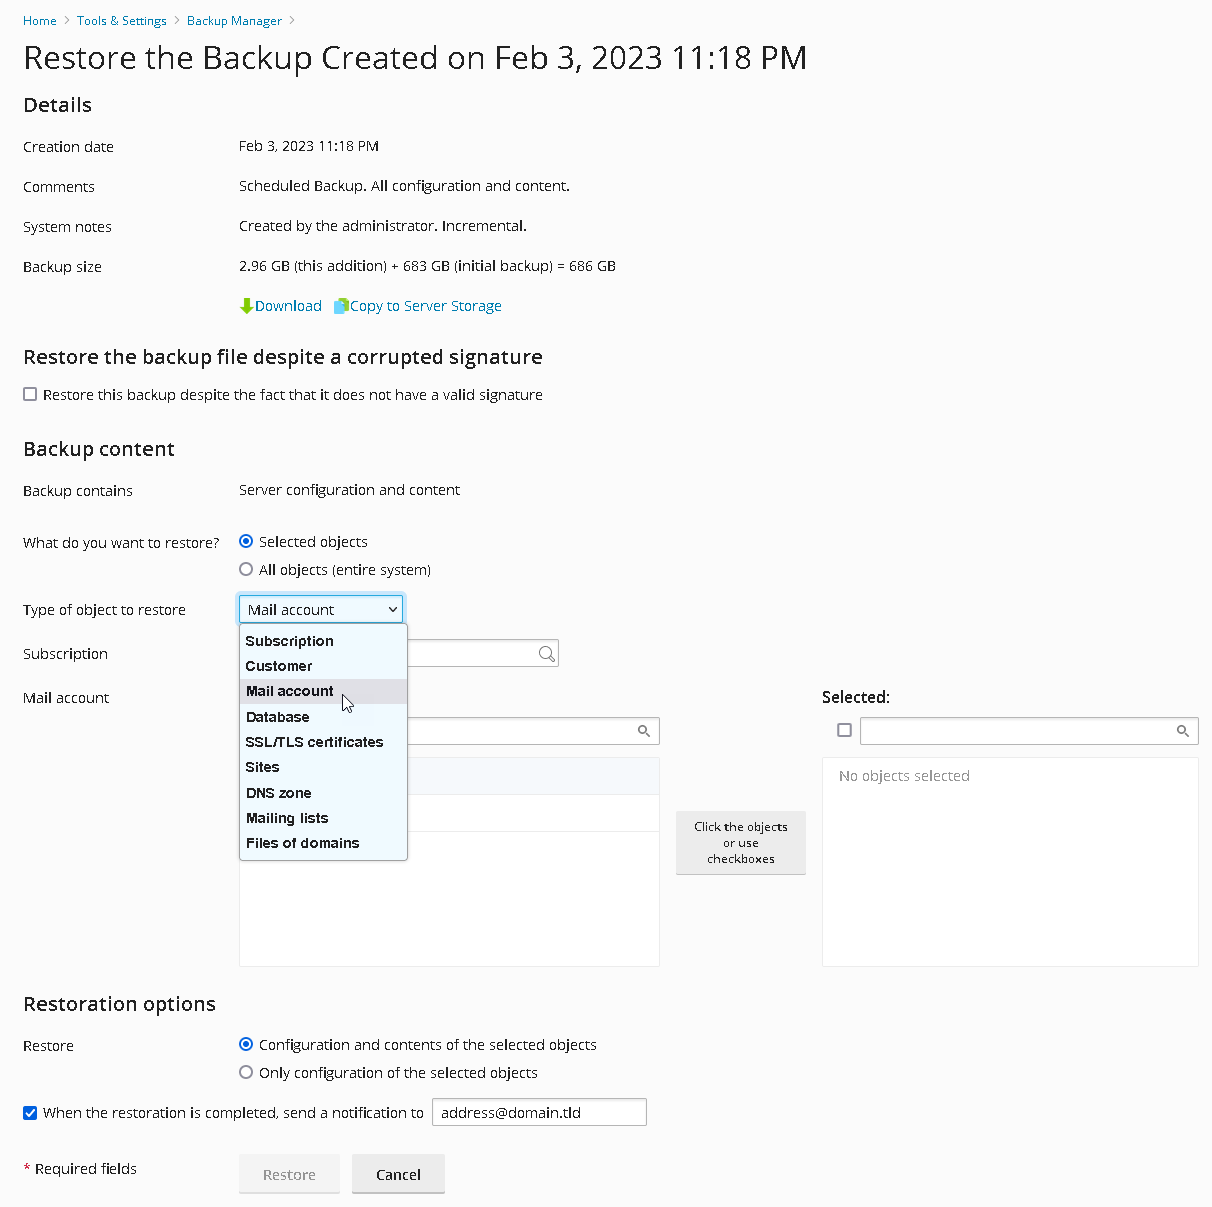The width and height of the screenshot is (1212, 1207).
Task: Click the Cancel button
Action: [x=398, y=1174]
